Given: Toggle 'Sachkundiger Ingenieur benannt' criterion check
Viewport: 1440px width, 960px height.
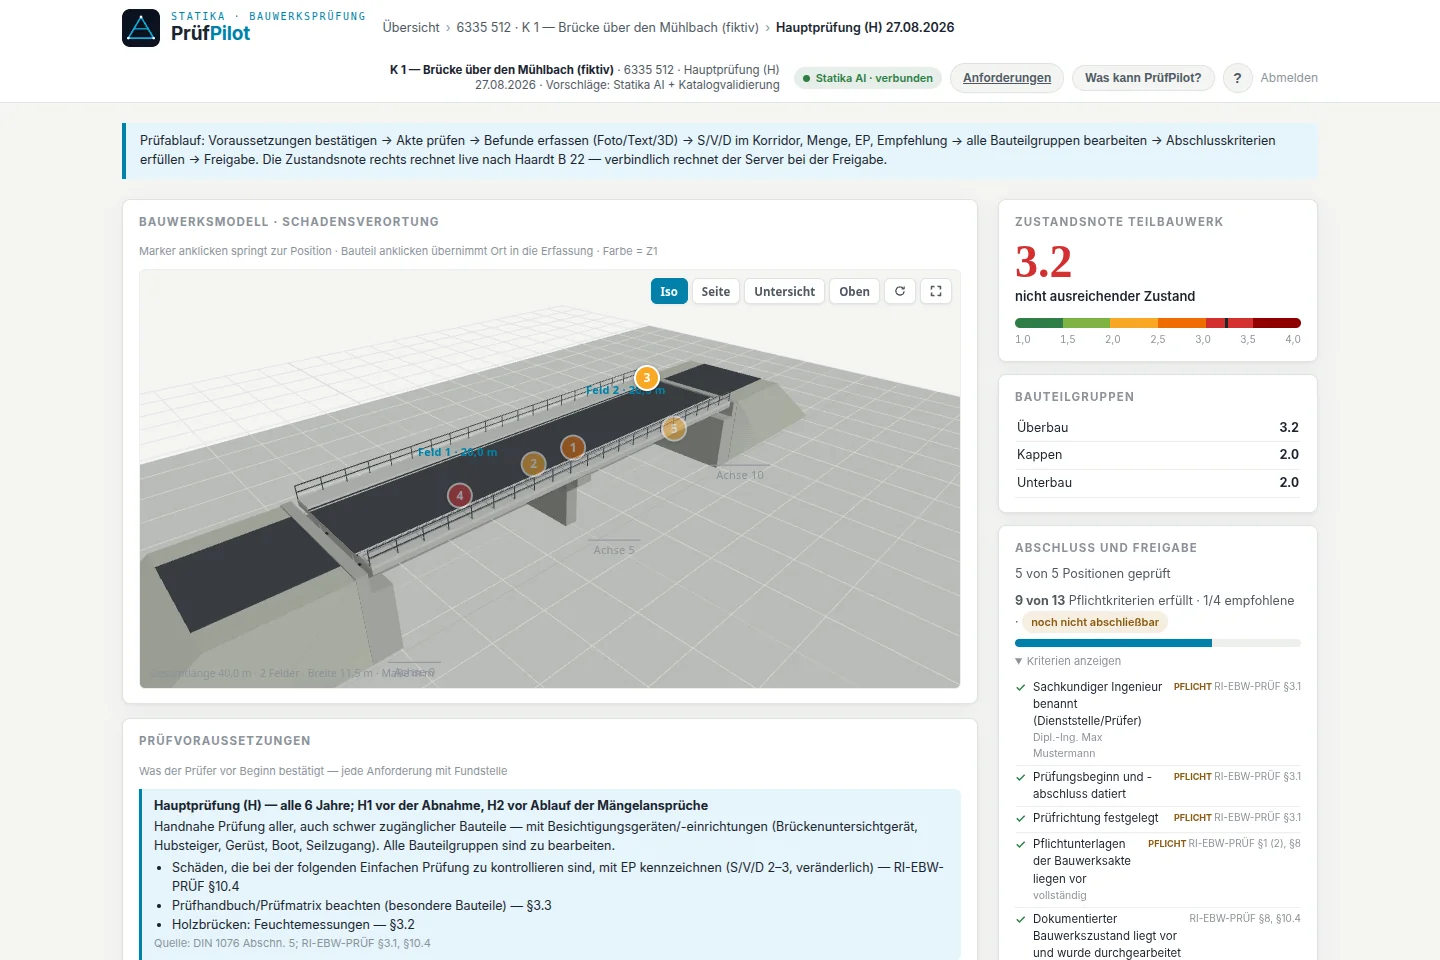Looking at the screenshot, I should tap(1021, 687).
